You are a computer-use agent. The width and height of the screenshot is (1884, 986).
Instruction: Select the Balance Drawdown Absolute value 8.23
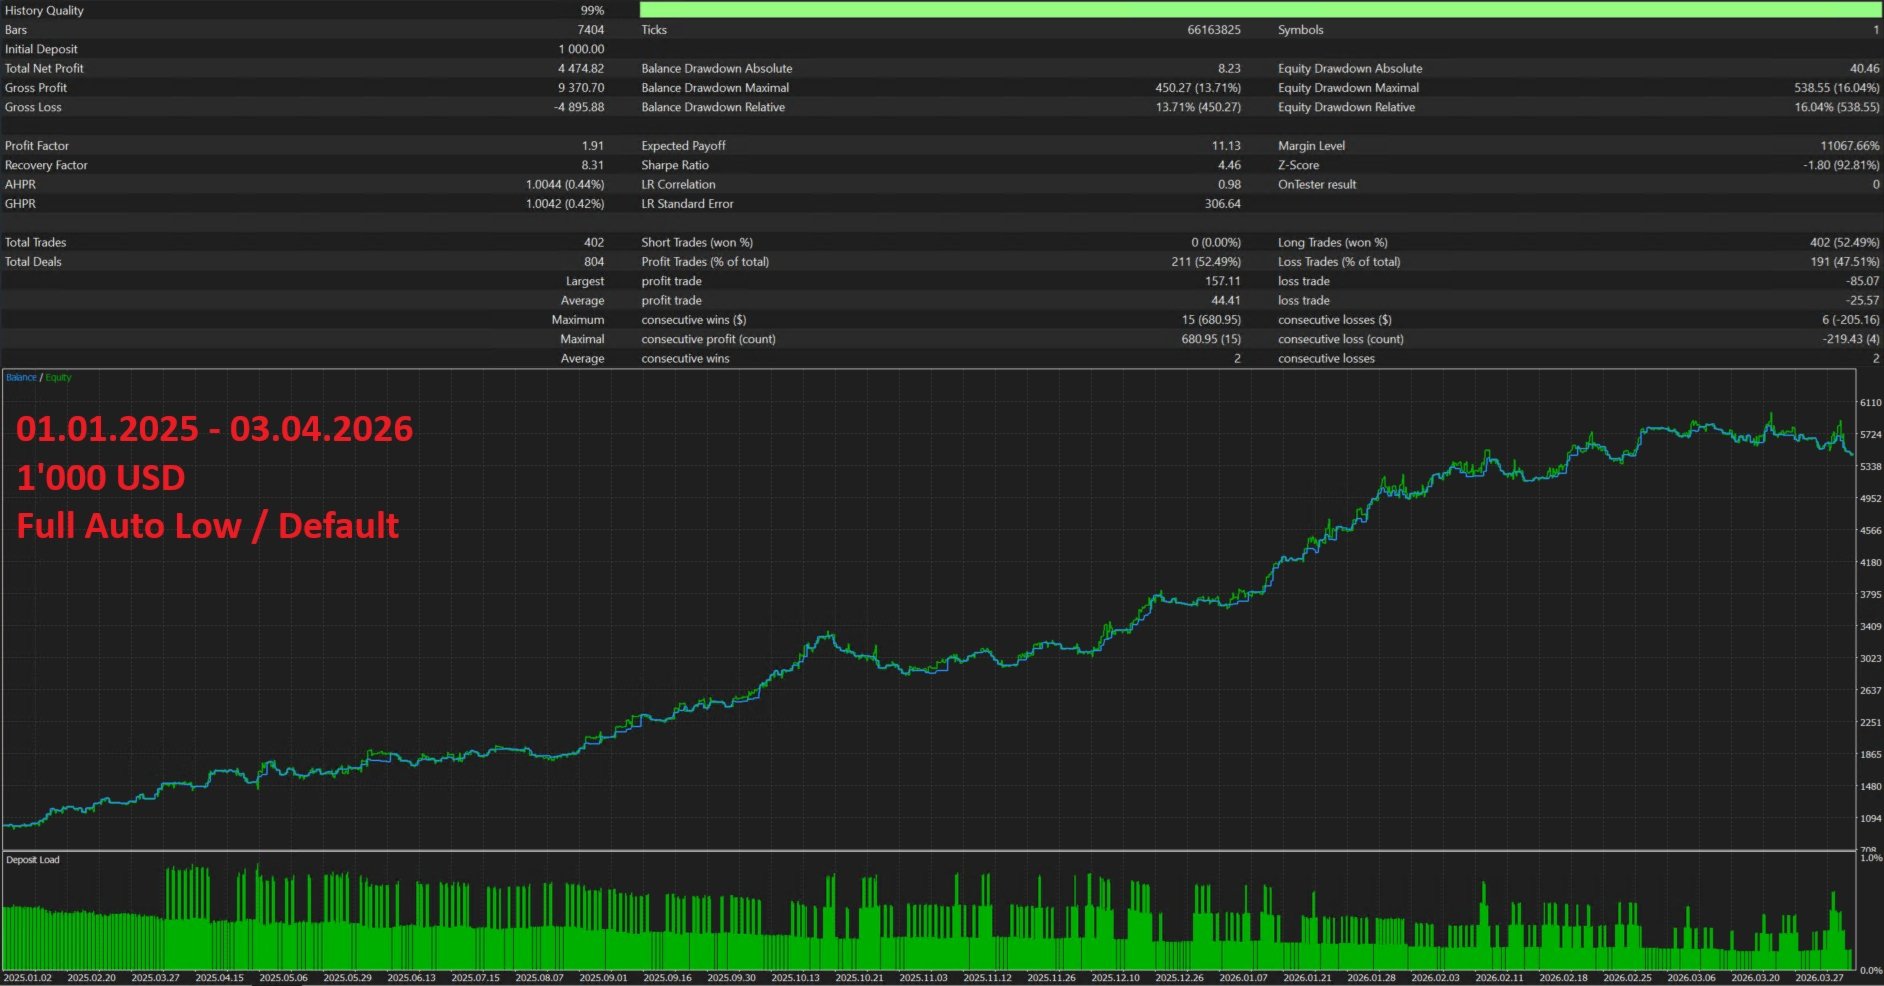1229,69
